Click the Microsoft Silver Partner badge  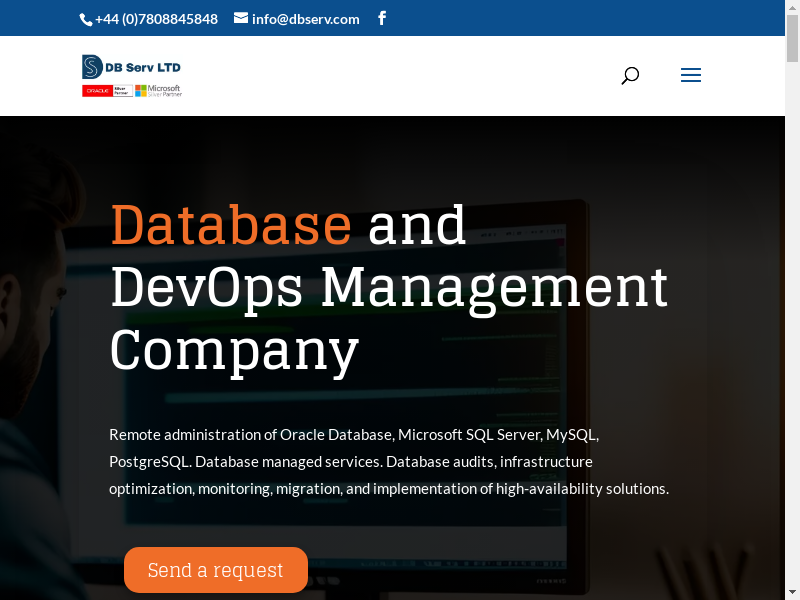[x=159, y=91]
